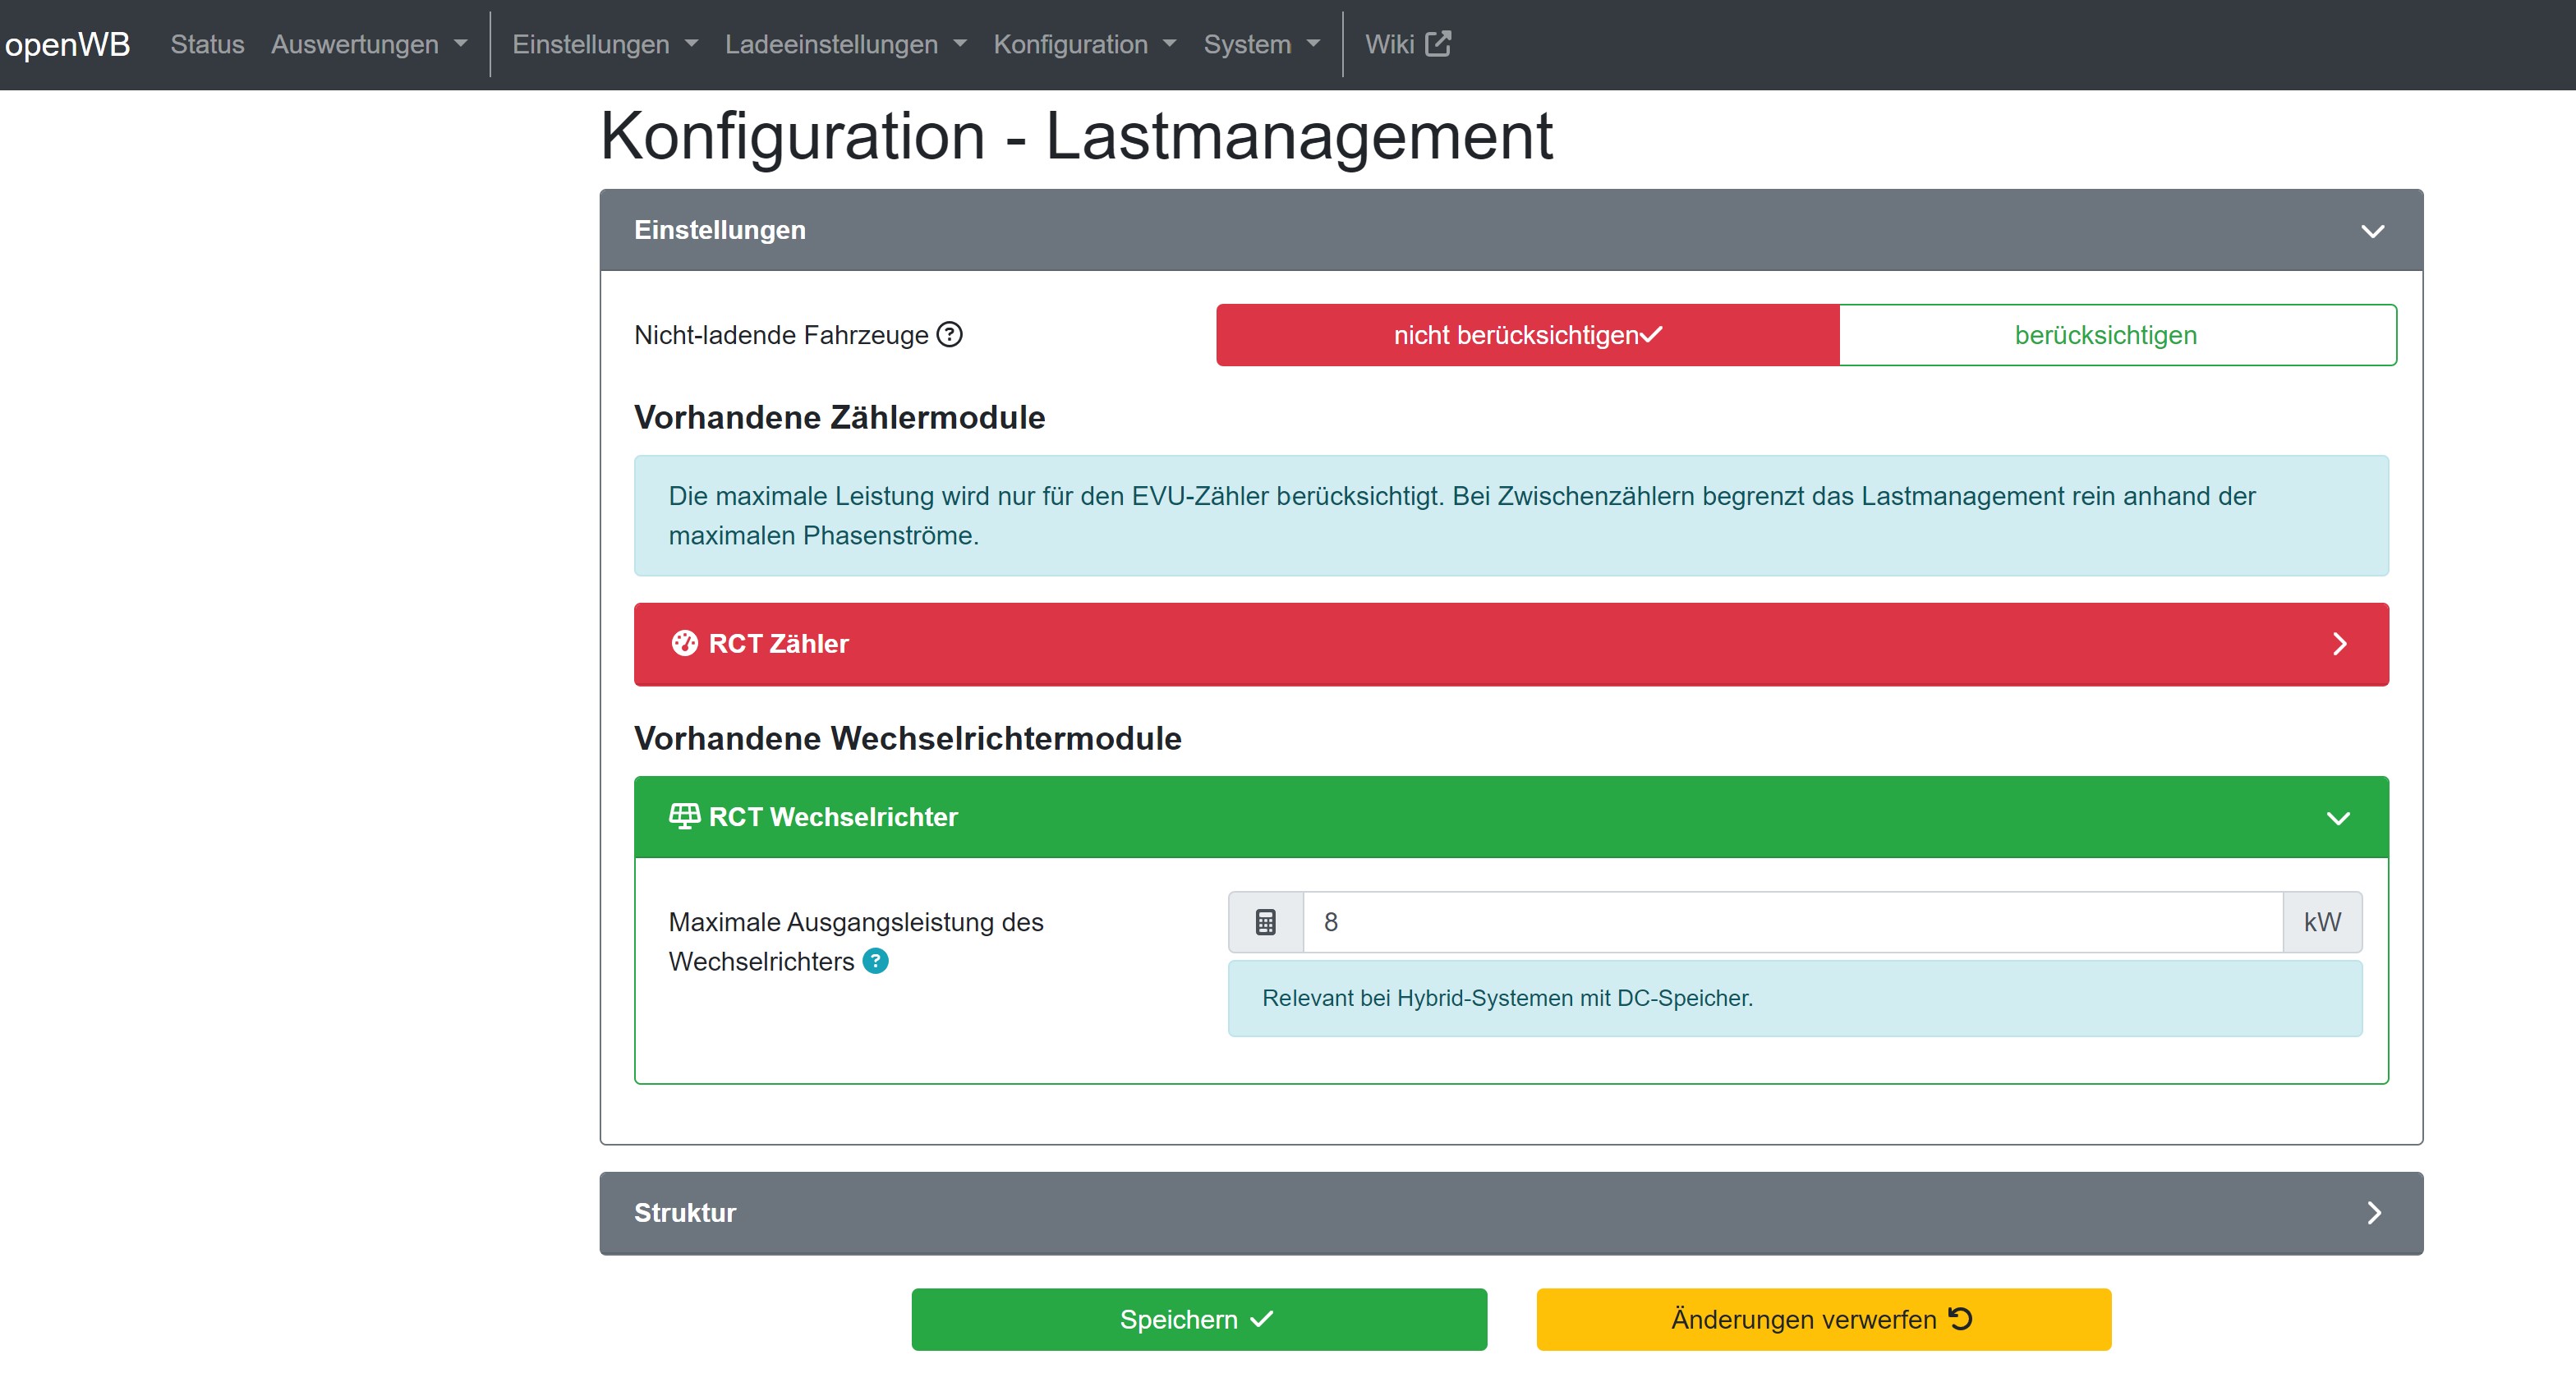The height and width of the screenshot is (1373, 2576).
Task: Collapse the RCT Wechselrichter panel
Action: tap(2337, 818)
